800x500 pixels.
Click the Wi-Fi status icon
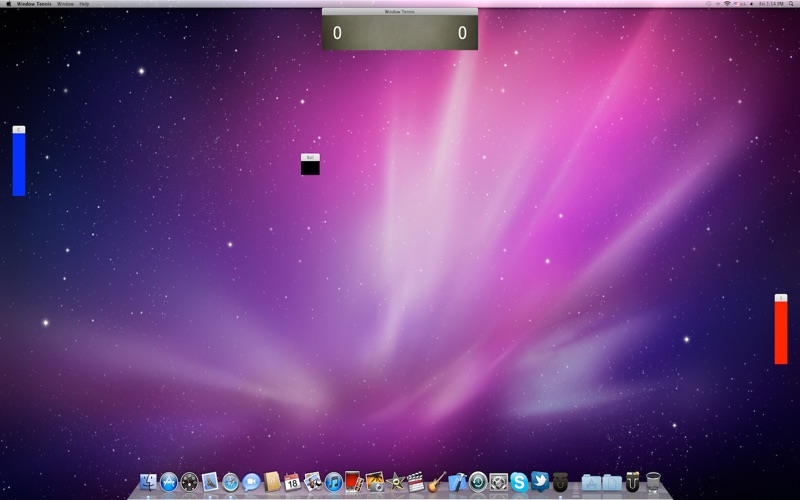tap(727, 4)
